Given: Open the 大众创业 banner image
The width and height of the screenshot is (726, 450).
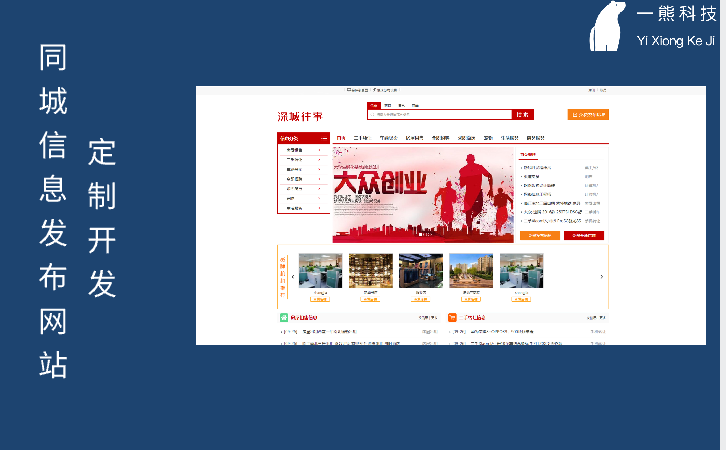Looking at the screenshot, I should coord(423,194).
